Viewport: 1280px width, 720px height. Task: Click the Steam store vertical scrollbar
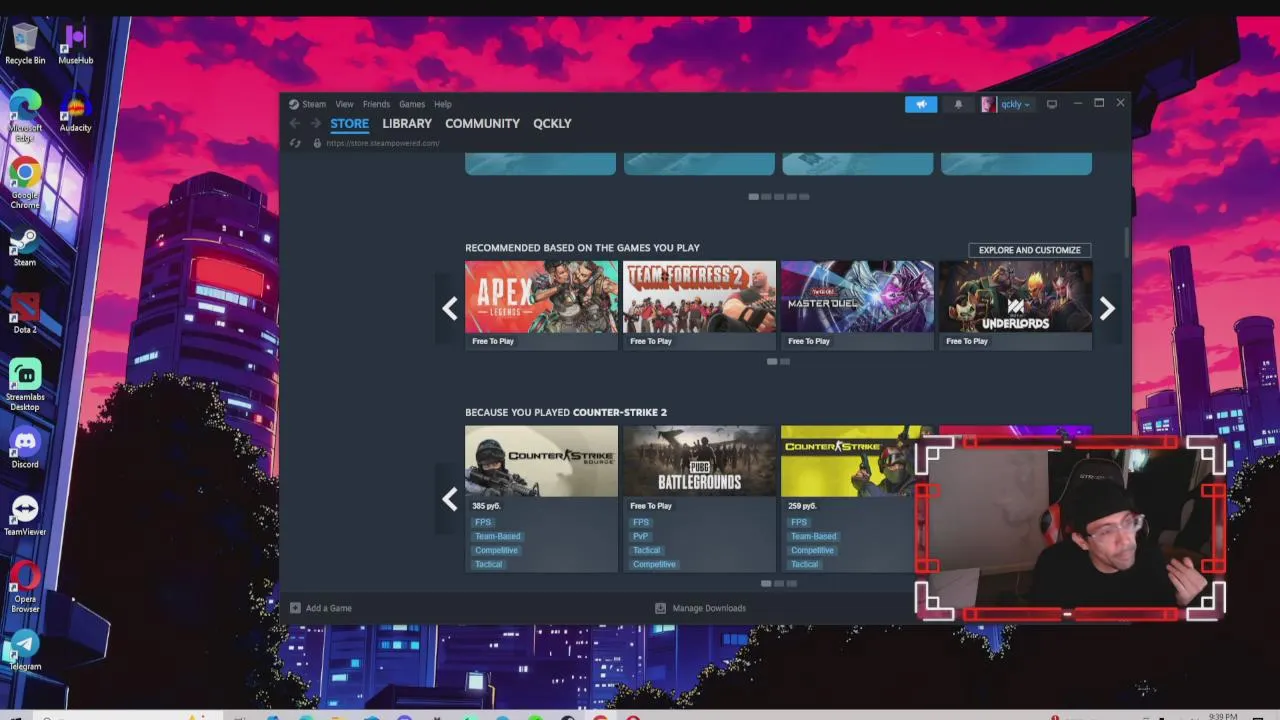[x=1126, y=241]
